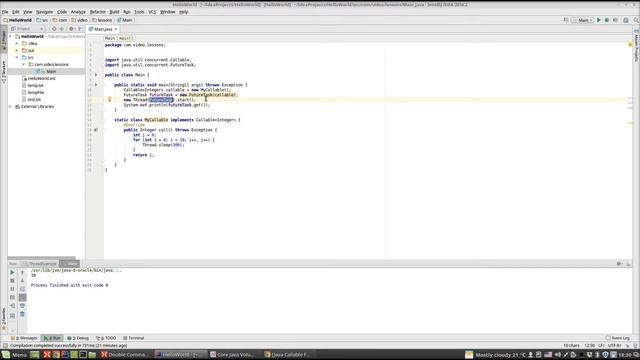
Task: Click the print icon in Run panel
Action: pos(22,306)
